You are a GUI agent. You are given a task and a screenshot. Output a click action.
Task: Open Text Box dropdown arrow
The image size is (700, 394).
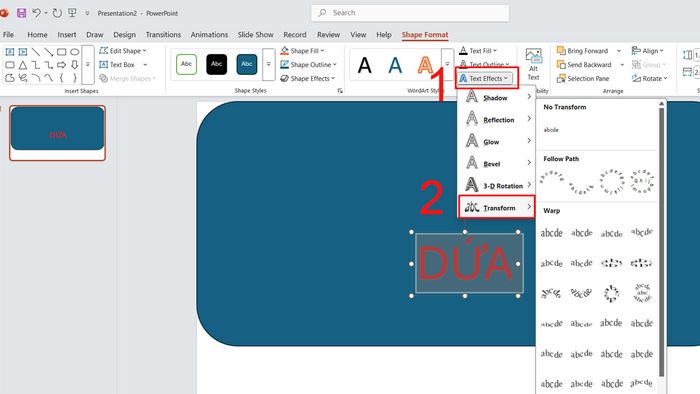[x=145, y=65]
